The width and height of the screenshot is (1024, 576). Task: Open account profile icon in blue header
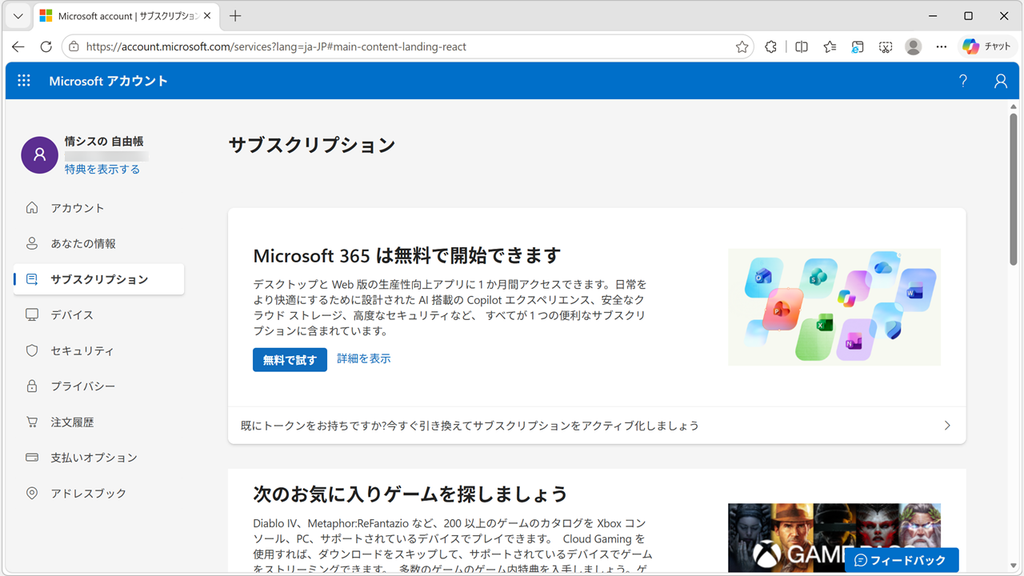coord(1000,80)
